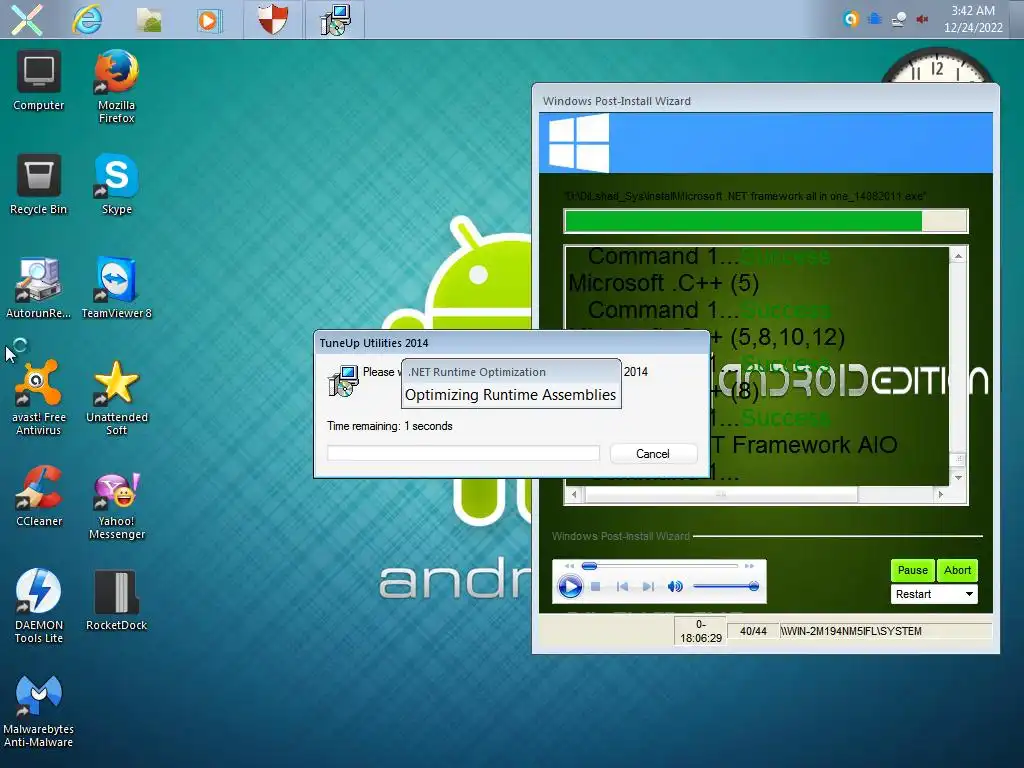
Task: Launch Internet Explorer from the taskbar
Action: [87, 20]
